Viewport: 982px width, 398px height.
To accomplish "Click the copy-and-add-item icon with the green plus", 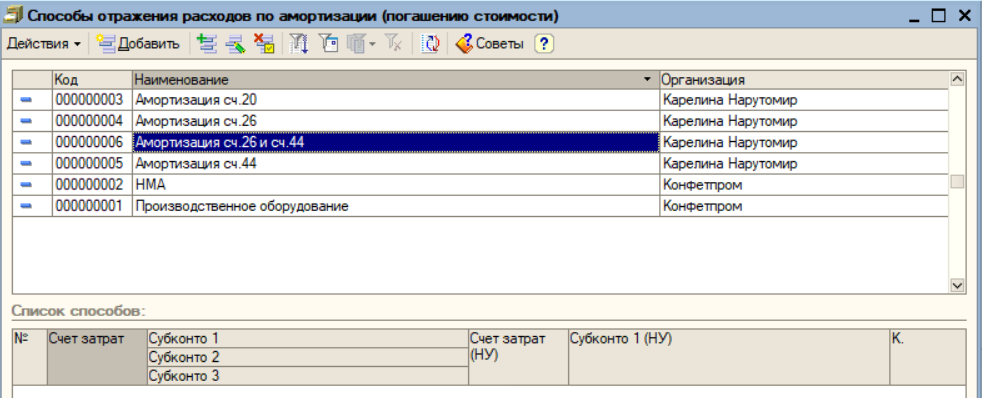I will click(206, 44).
